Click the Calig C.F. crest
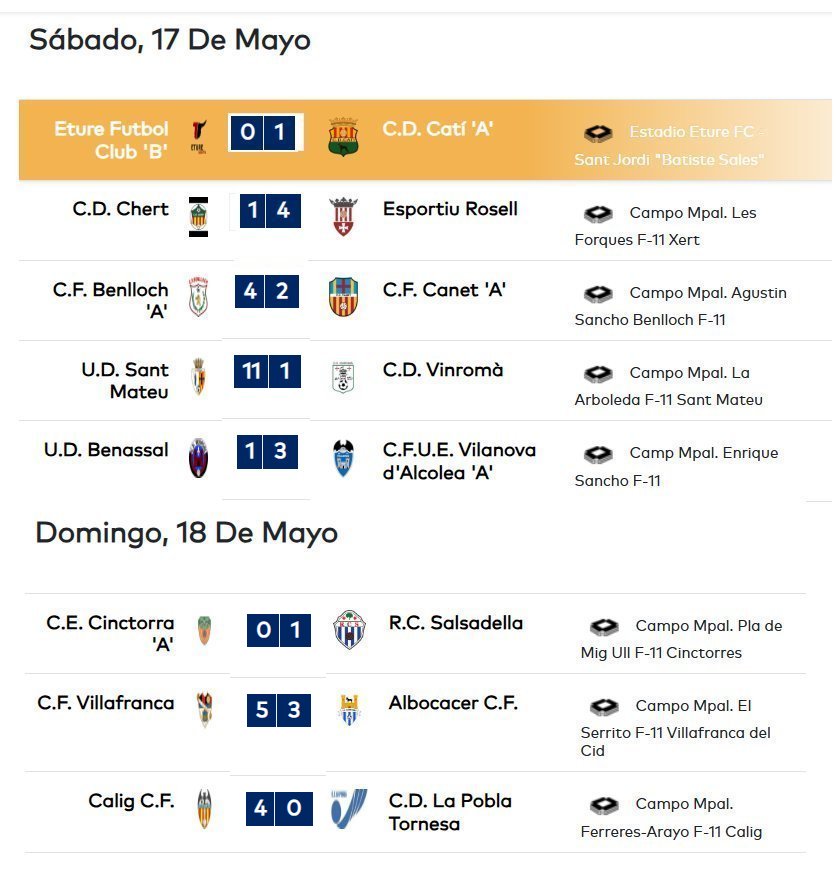 (204, 808)
